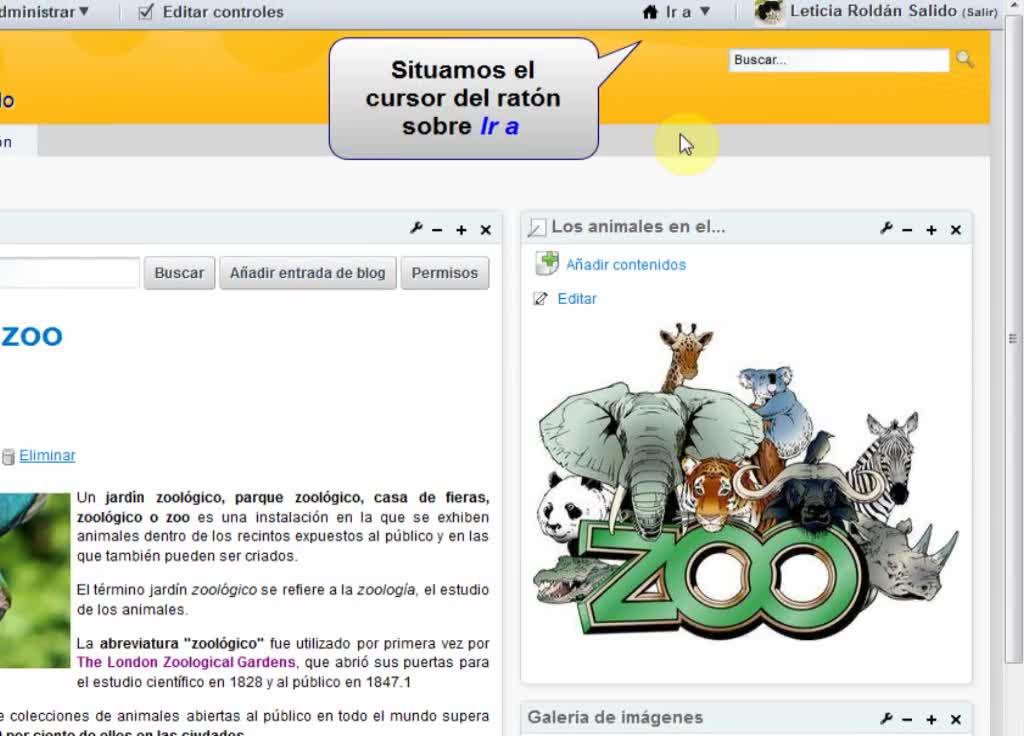Open The London Zoological Gardens link
Screen dimensions: 1024x736
(x=186, y=662)
